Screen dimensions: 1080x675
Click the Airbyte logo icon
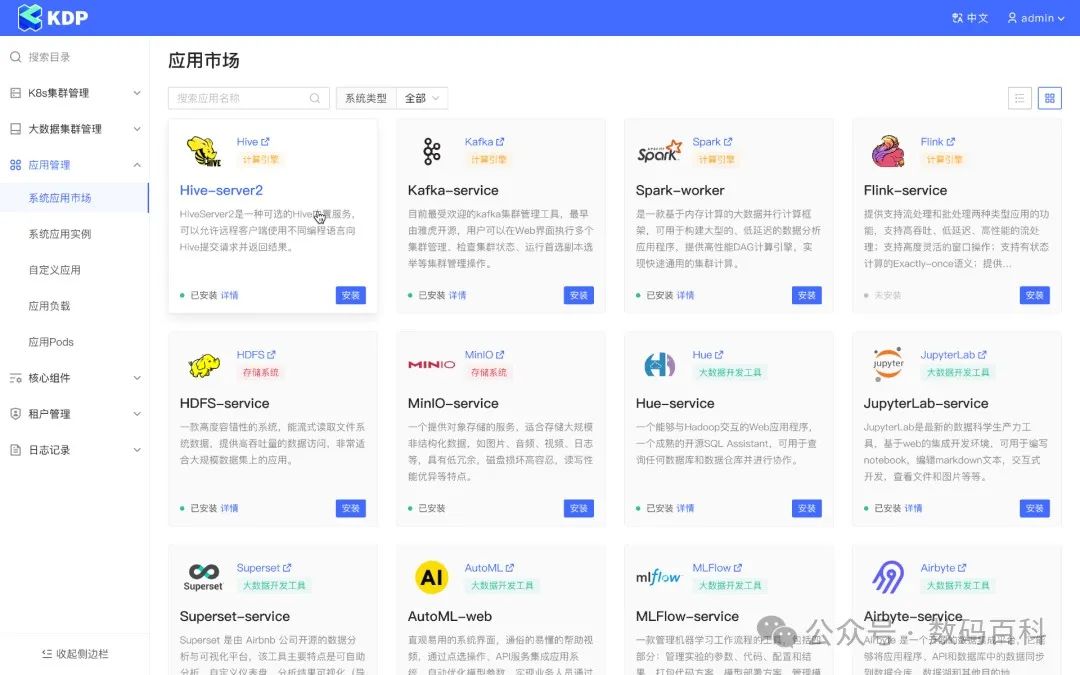click(888, 577)
